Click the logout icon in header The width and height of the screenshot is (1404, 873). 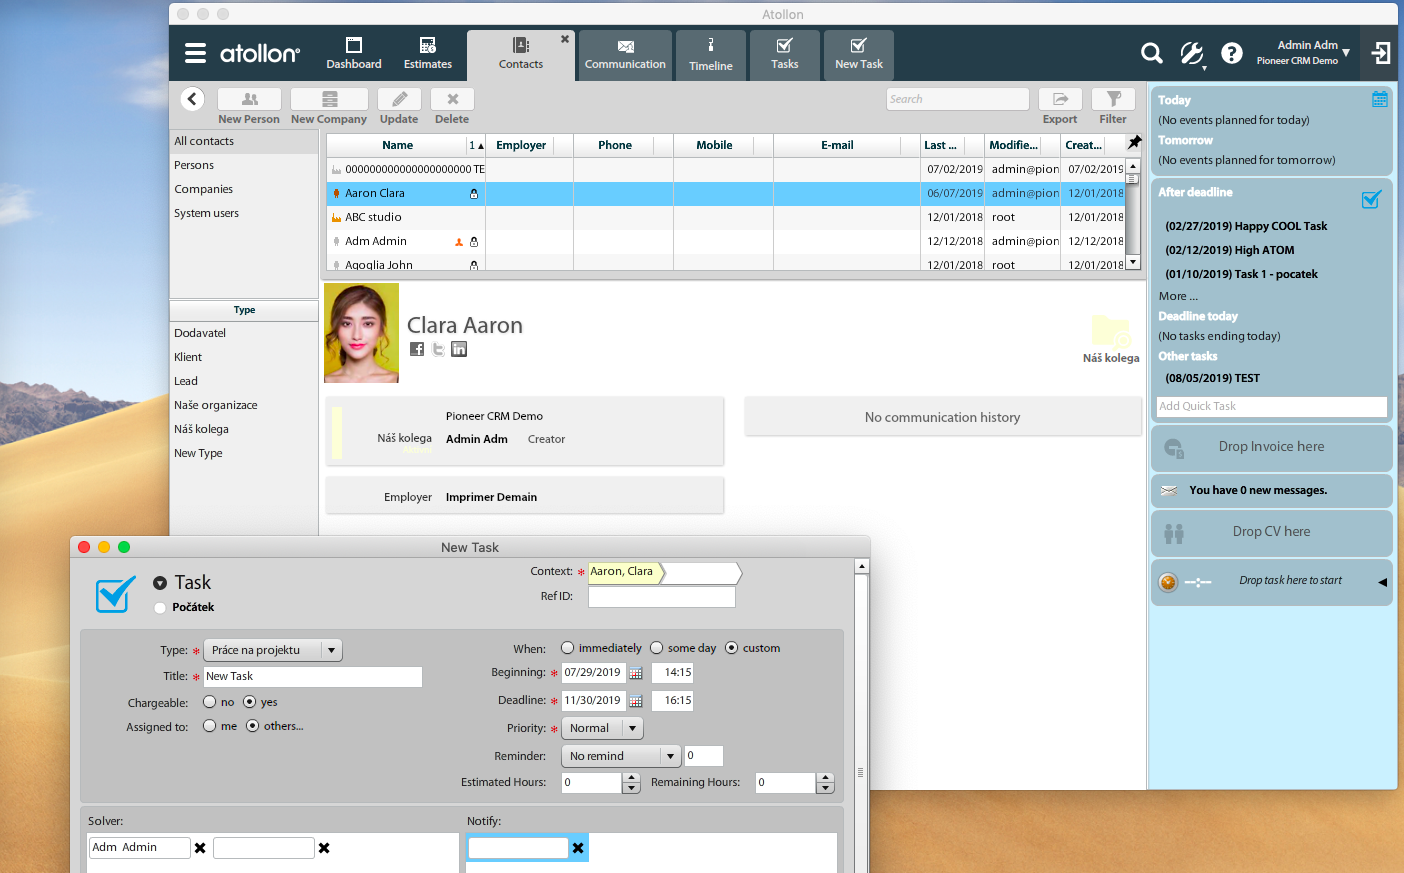[1381, 53]
